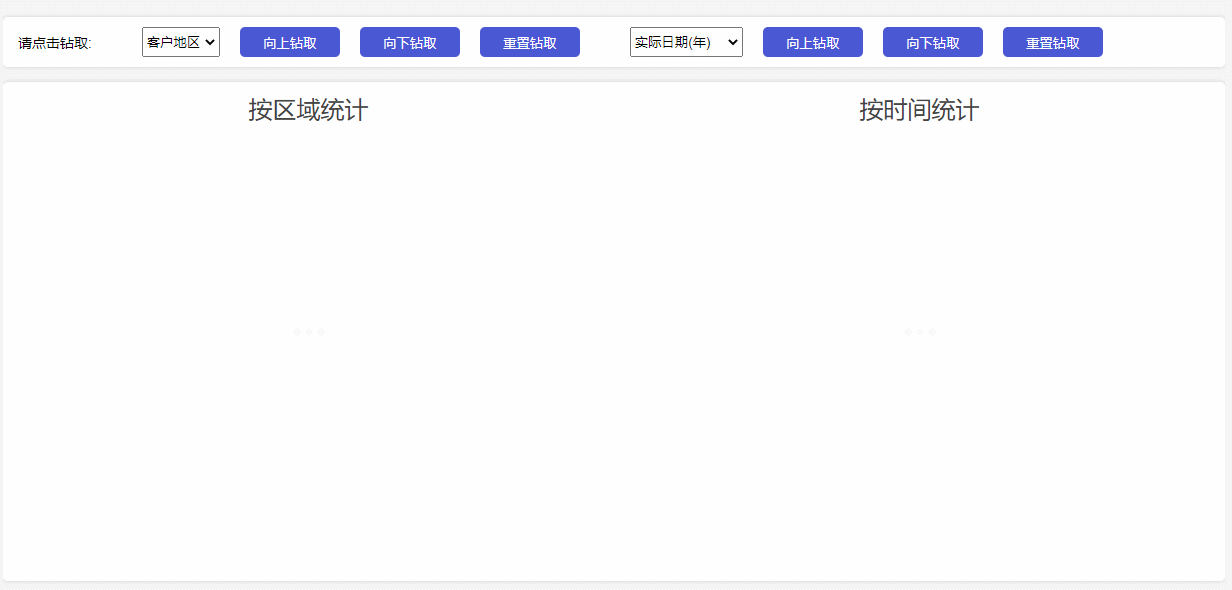Drill up on the region chart
The height and width of the screenshot is (590, 1232).
pos(289,41)
